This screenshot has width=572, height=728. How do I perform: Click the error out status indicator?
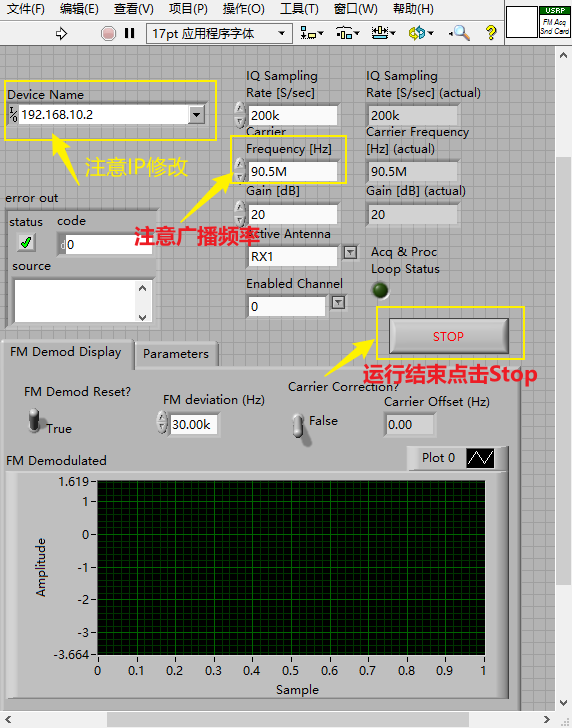point(26,242)
